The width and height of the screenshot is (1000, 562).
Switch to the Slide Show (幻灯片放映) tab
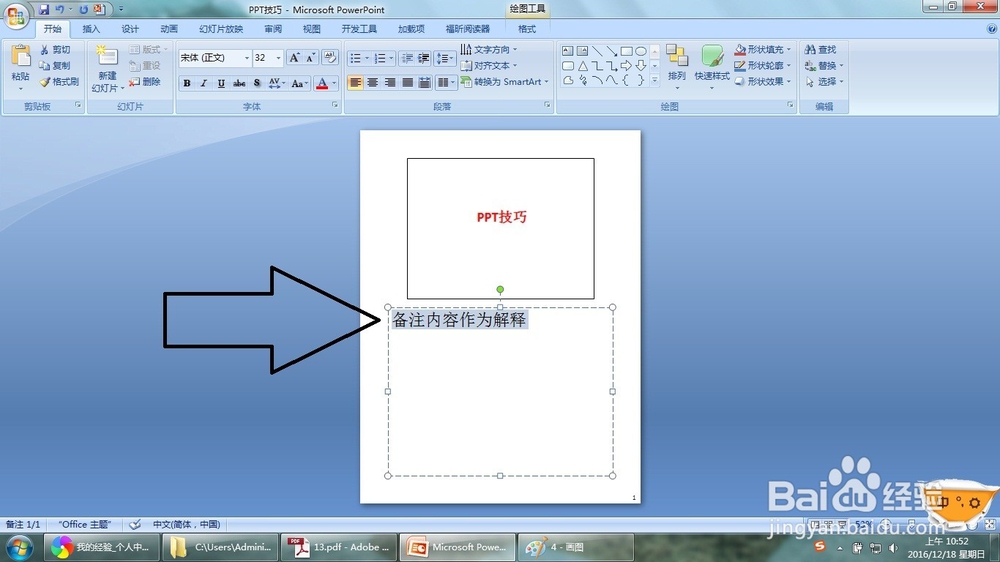tap(221, 29)
